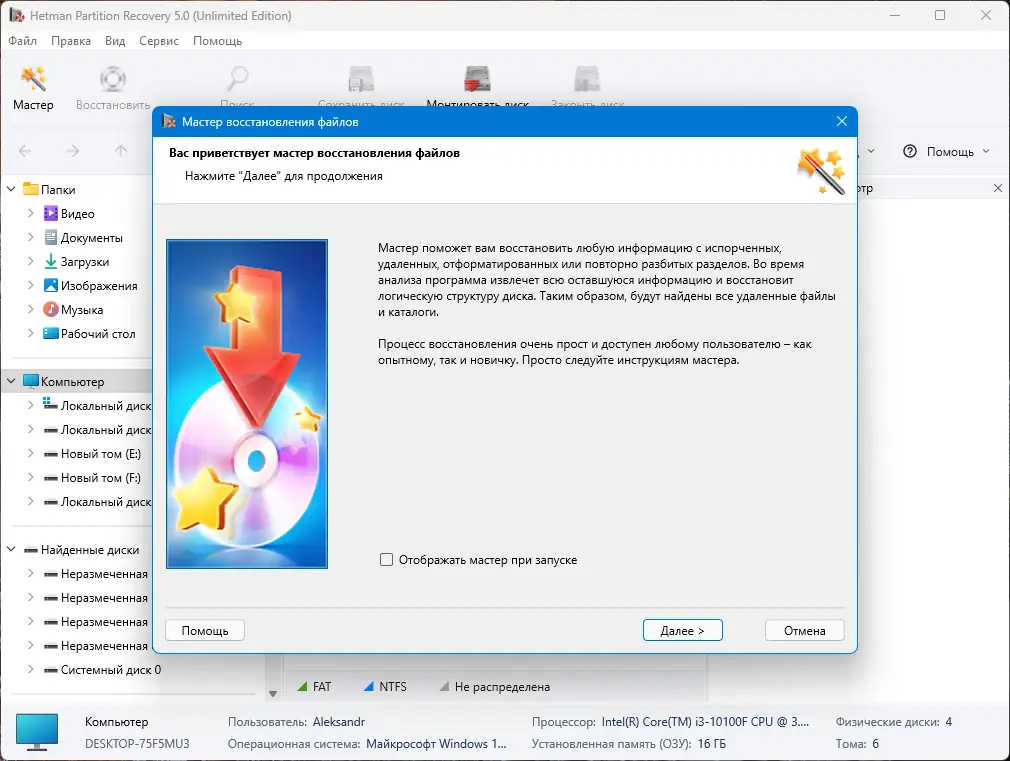1010x761 pixels.
Task: Expand the Новый том (E:) node
Action: (30, 454)
